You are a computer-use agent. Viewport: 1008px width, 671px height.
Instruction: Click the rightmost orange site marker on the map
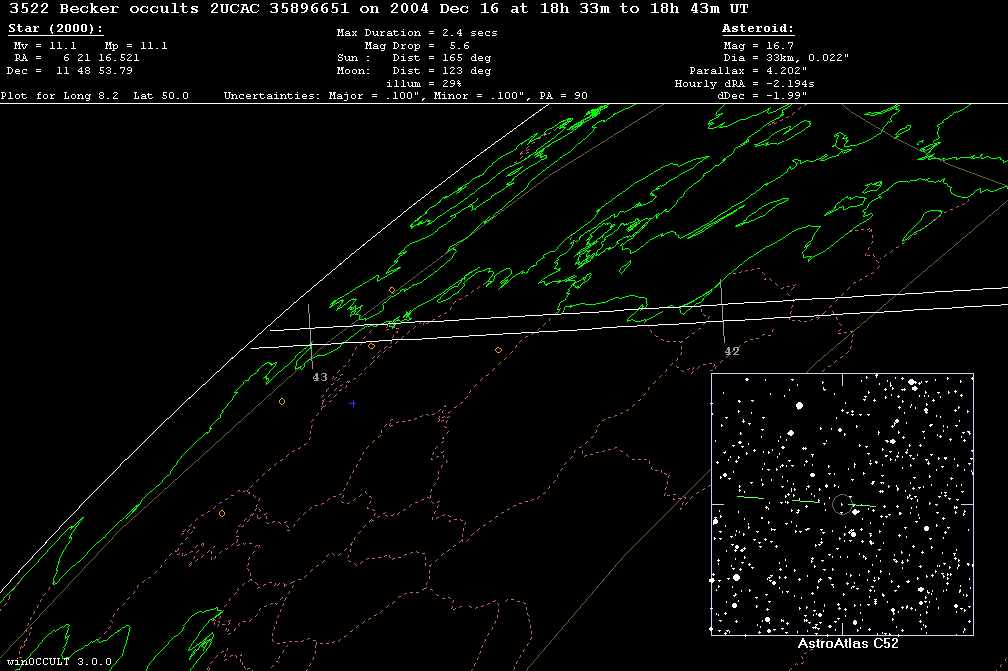[x=498, y=350]
